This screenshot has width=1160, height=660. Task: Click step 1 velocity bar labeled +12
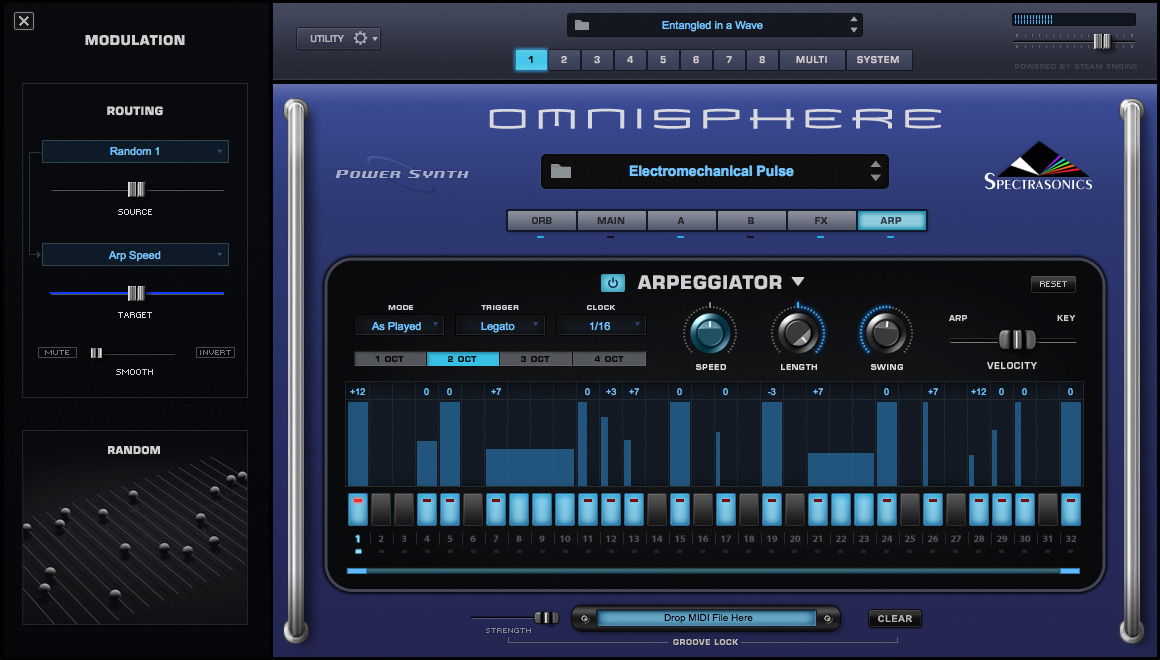point(358,444)
